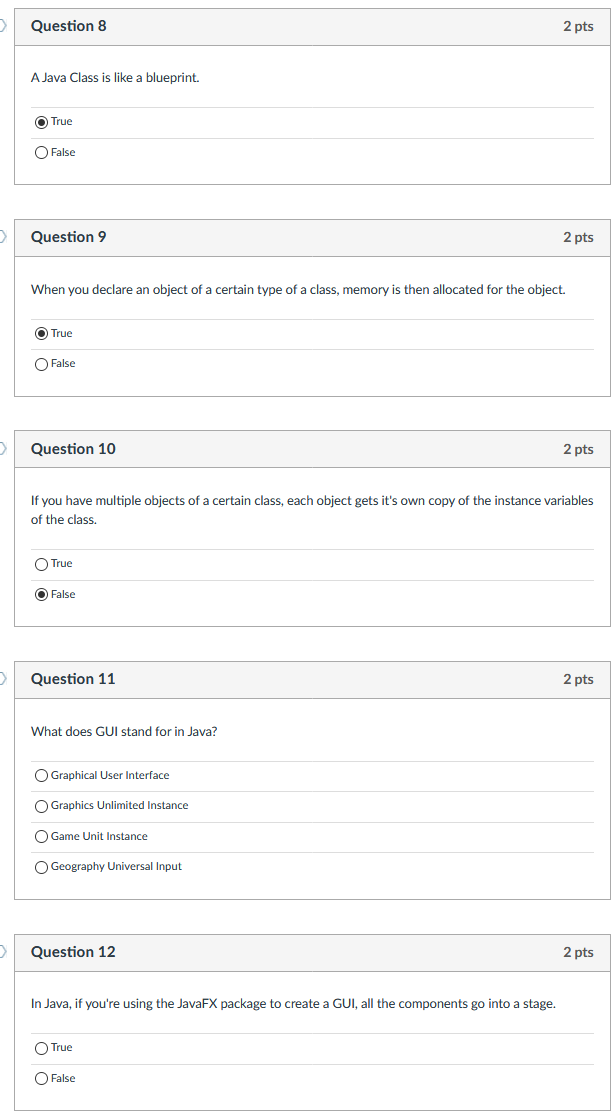Screen dimensions: 613x1113
Task: Select True for Question 12
Action: click(41, 1047)
